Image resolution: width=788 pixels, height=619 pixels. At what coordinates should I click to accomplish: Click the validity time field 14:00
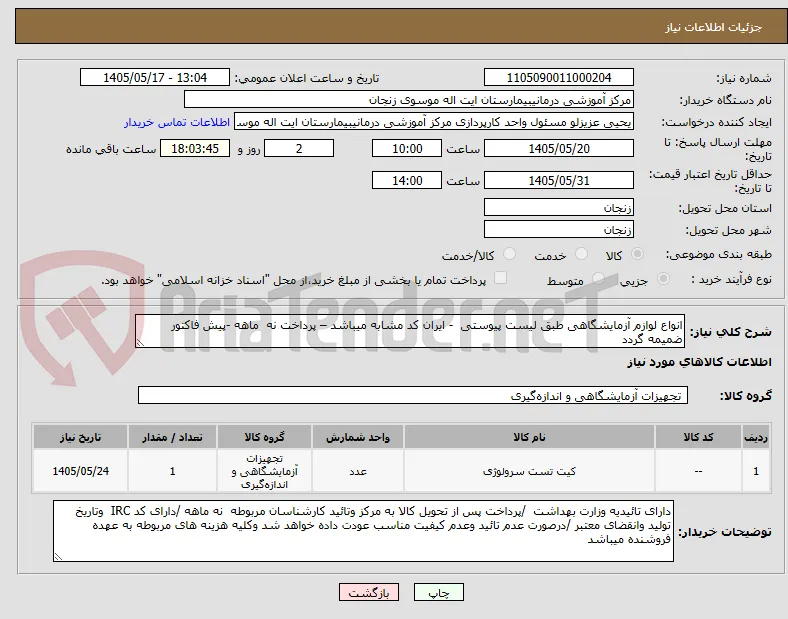(x=407, y=180)
